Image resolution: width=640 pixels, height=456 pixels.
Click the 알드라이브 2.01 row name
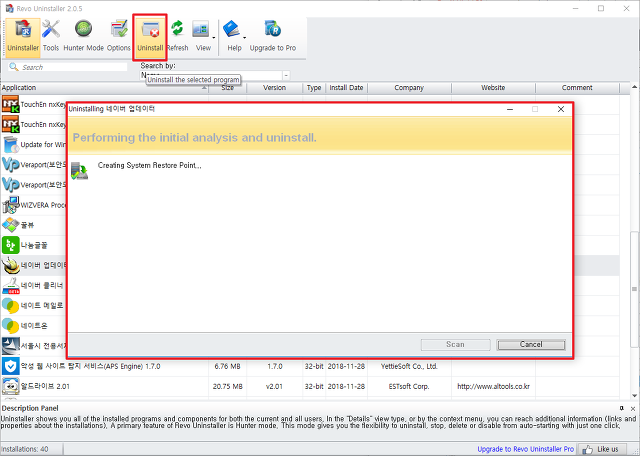(x=45, y=386)
